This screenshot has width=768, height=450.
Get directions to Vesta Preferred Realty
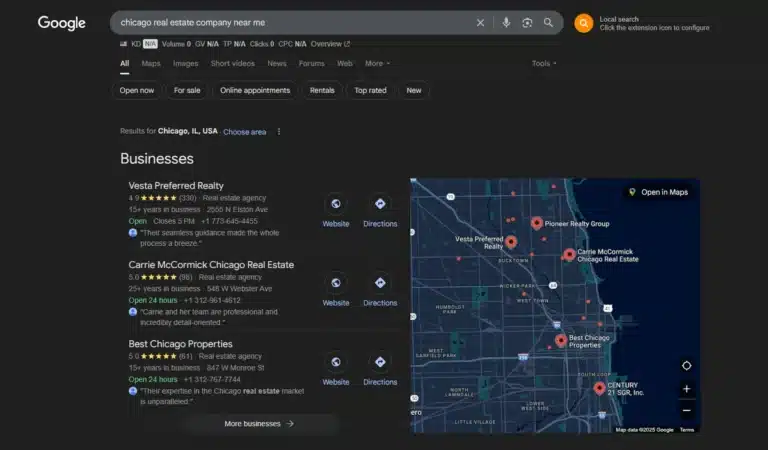click(x=380, y=204)
